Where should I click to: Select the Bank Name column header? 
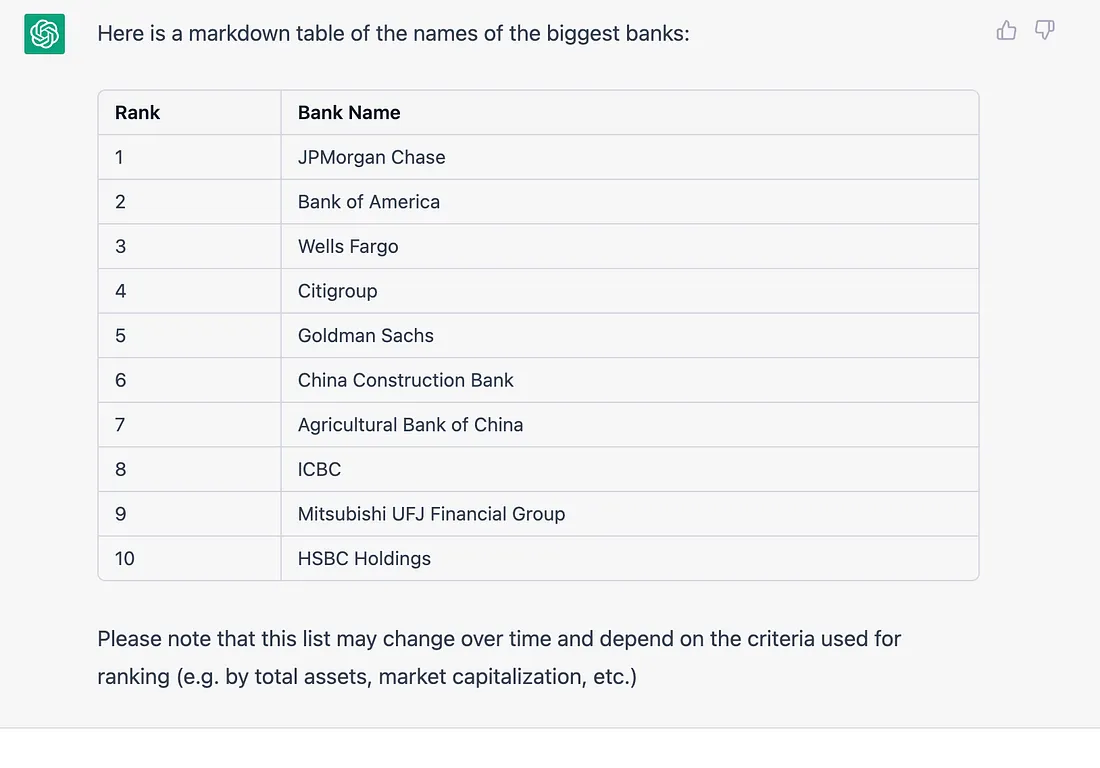629,112
